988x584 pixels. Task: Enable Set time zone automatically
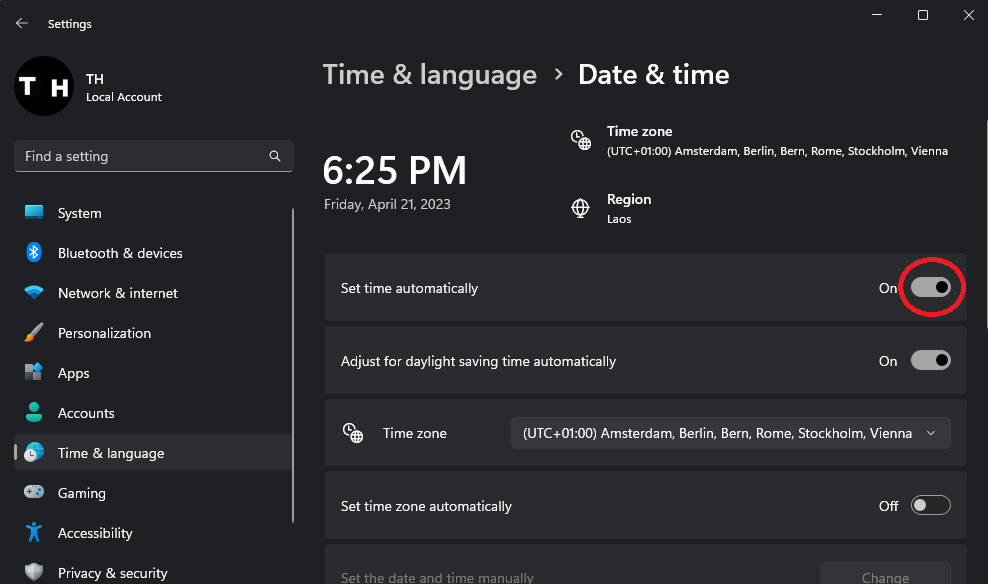coord(930,506)
